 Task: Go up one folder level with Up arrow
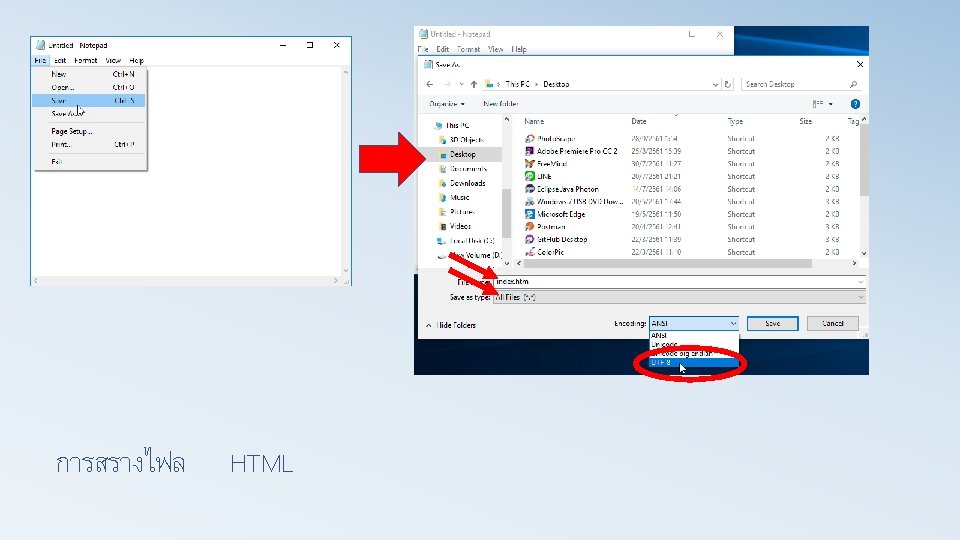(474, 84)
